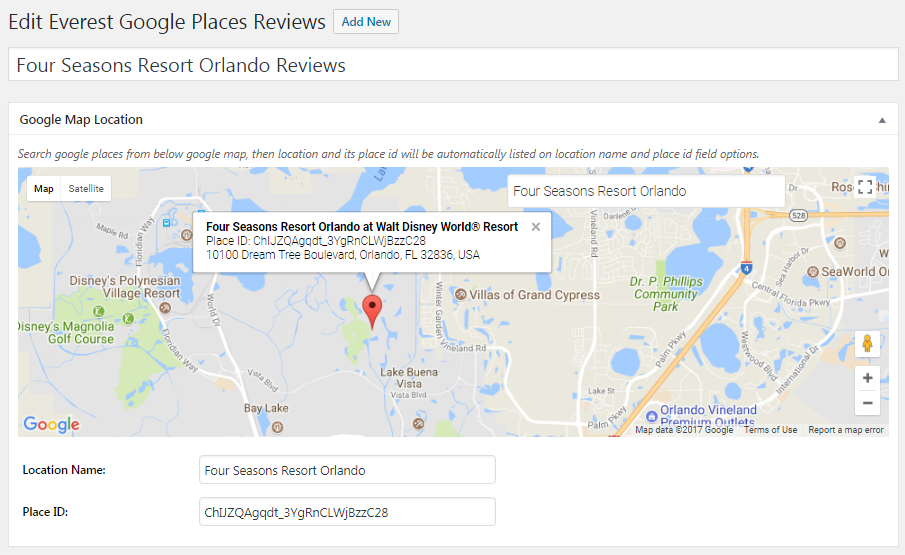This screenshot has height=555, width=905.
Task: Click the place marker near Bay Lake
Action: click(x=277, y=427)
